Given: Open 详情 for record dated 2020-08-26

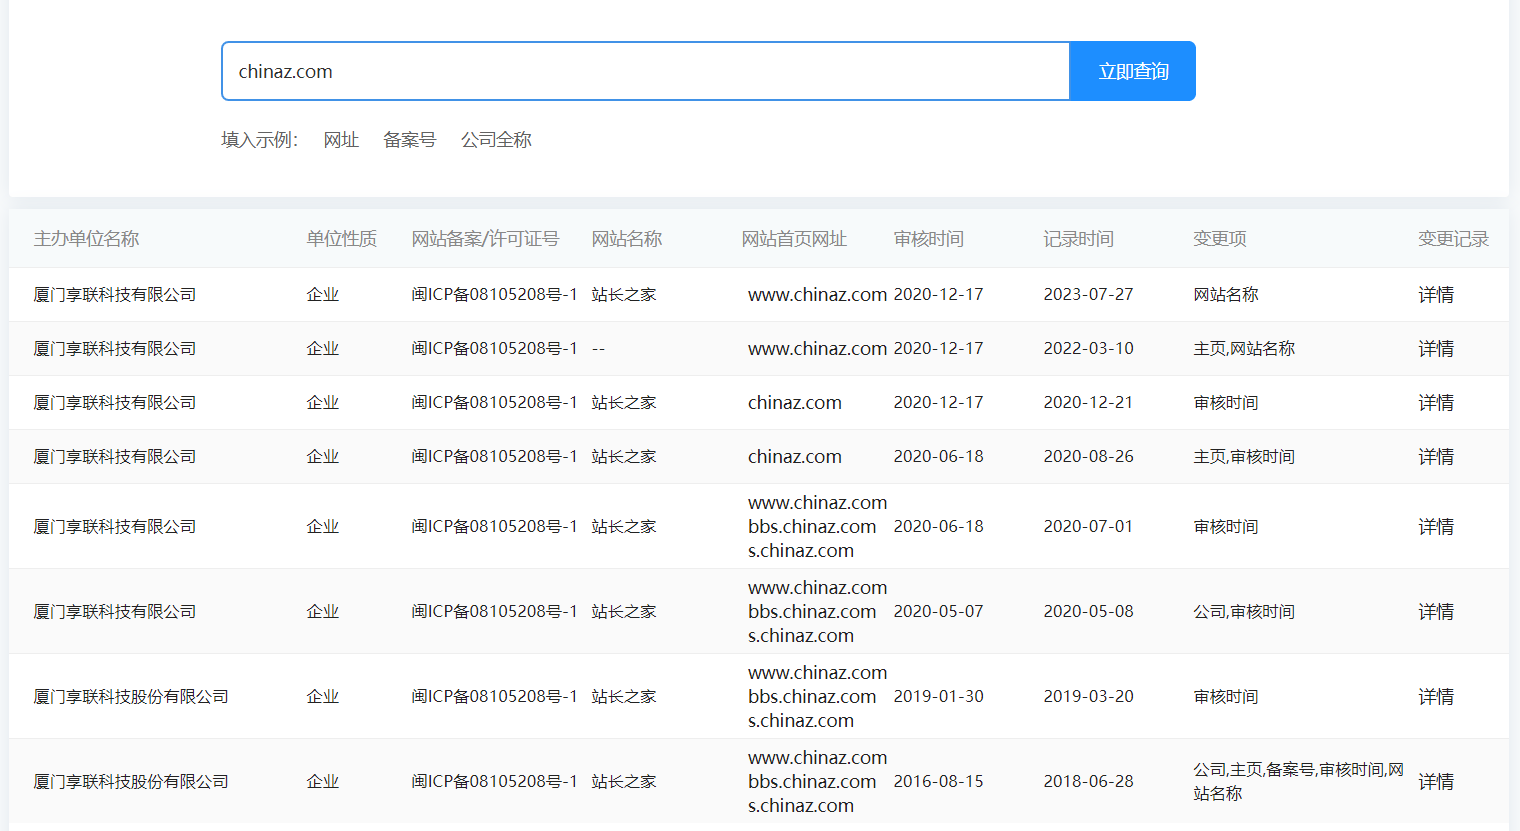Looking at the screenshot, I should (1436, 457).
